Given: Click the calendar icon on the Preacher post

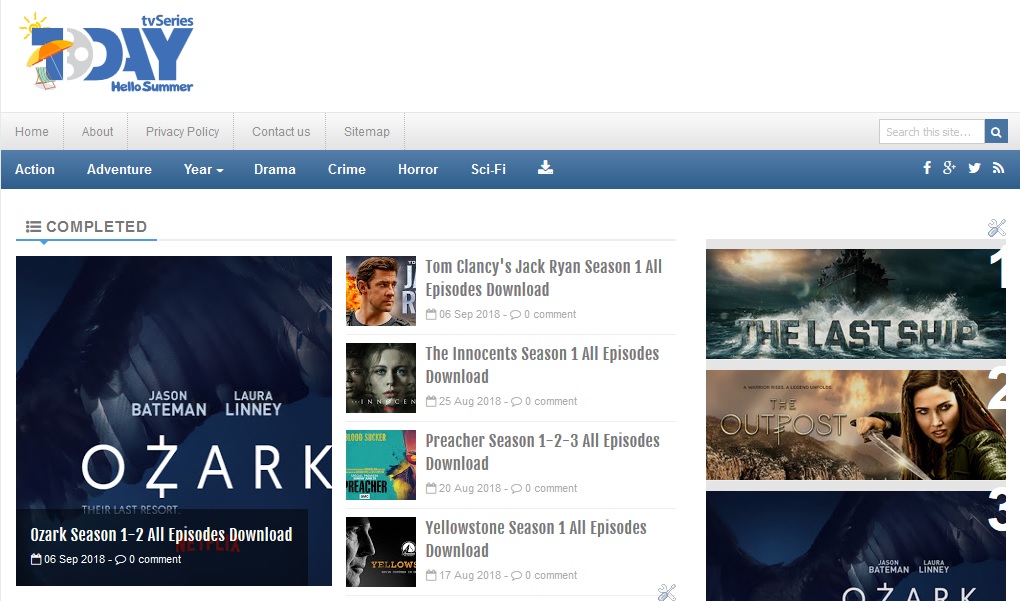Looking at the screenshot, I should pos(430,488).
